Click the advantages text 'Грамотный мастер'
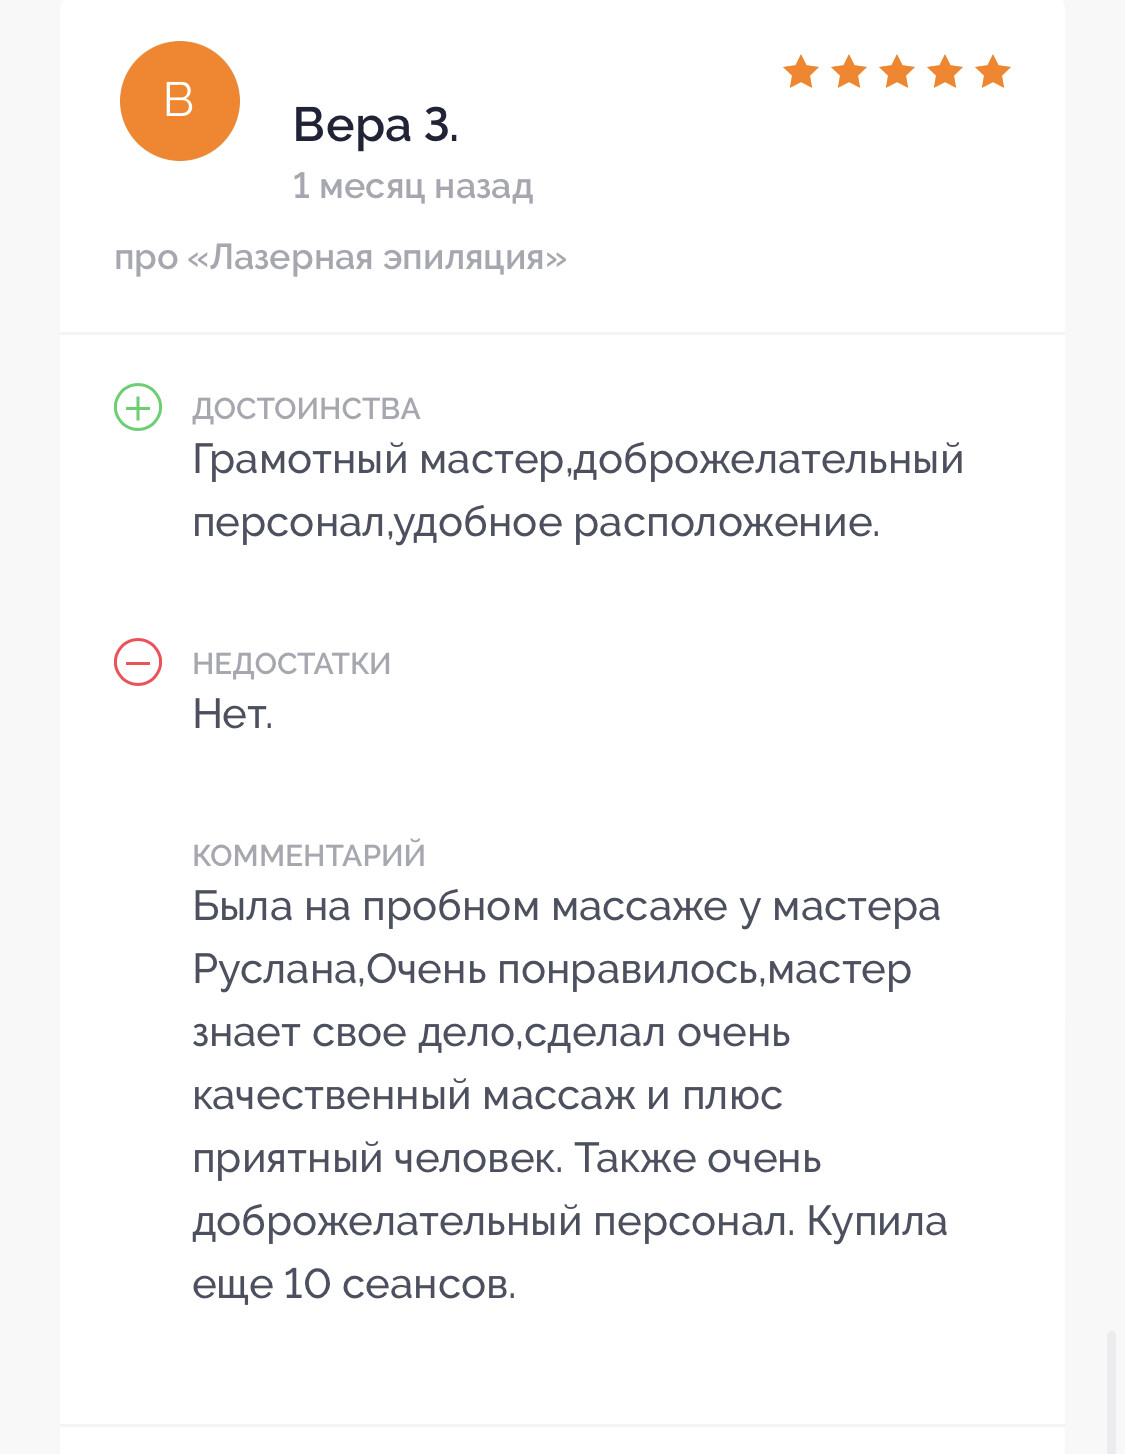Image resolution: width=1125 pixels, height=1454 pixels. [x=378, y=461]
